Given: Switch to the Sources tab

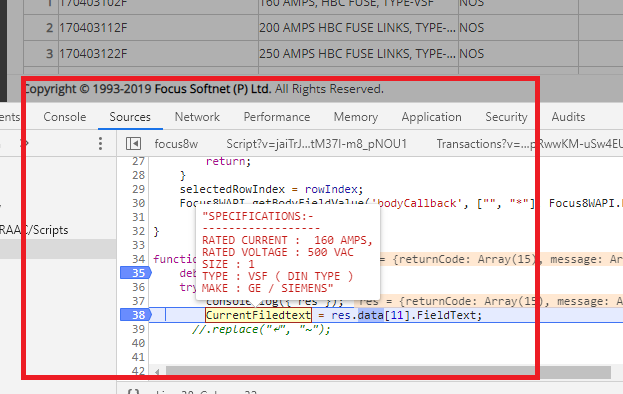Looking at the screenshot, I should point(130,117).
